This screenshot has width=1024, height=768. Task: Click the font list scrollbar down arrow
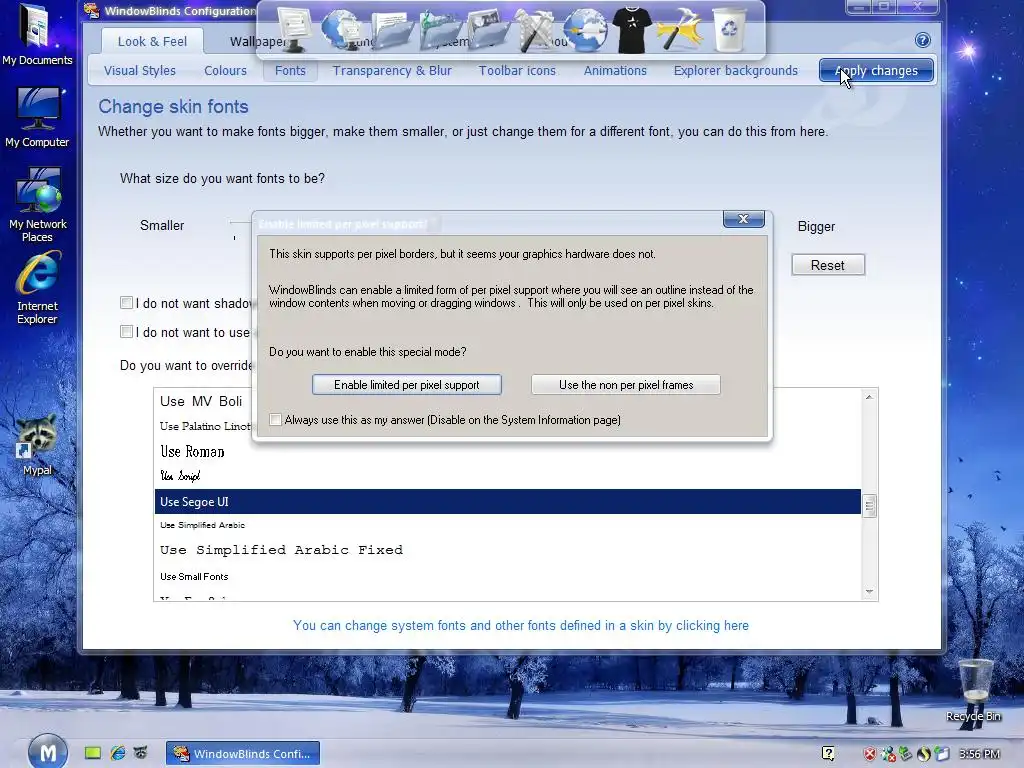pyautogui.click(x=869, y=592)
